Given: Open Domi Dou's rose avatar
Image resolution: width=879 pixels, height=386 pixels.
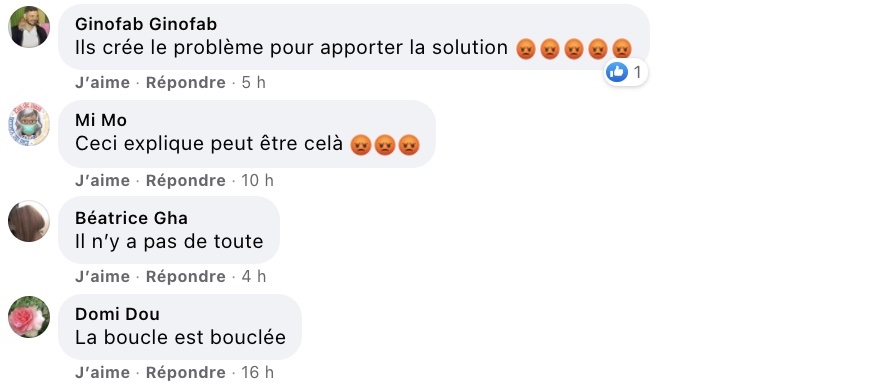Looking at the screenshot, I should [29, 317].
